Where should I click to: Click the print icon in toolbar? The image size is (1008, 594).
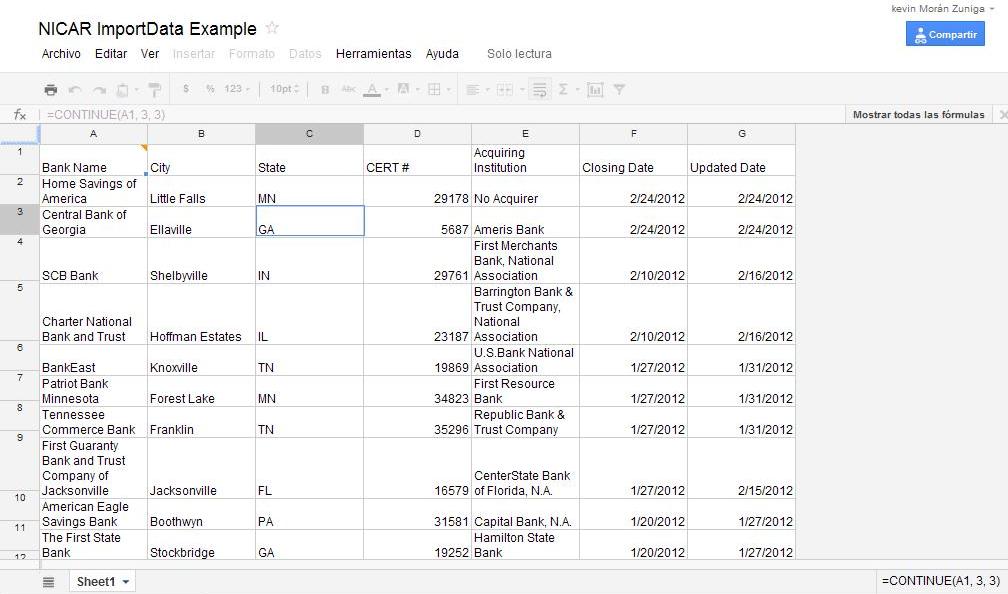(x=51, y=89)
